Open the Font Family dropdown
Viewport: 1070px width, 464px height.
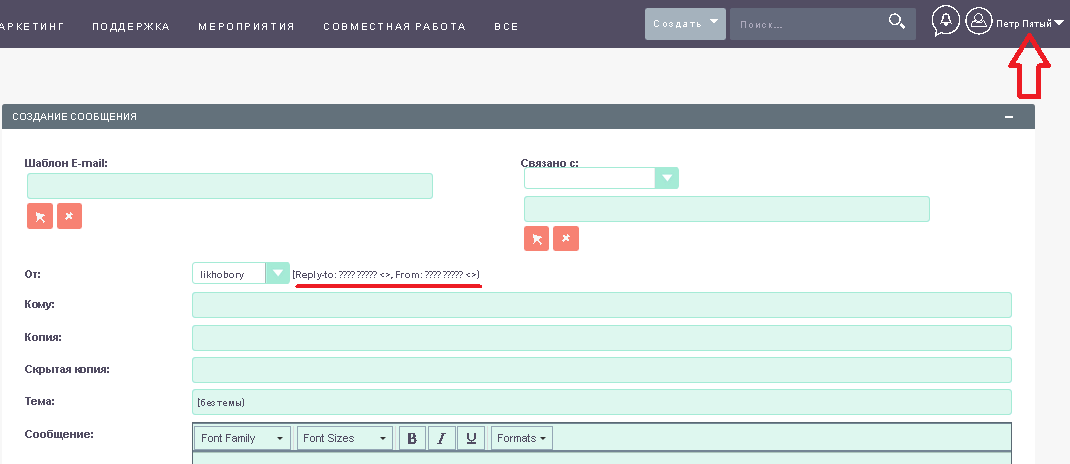242,438
